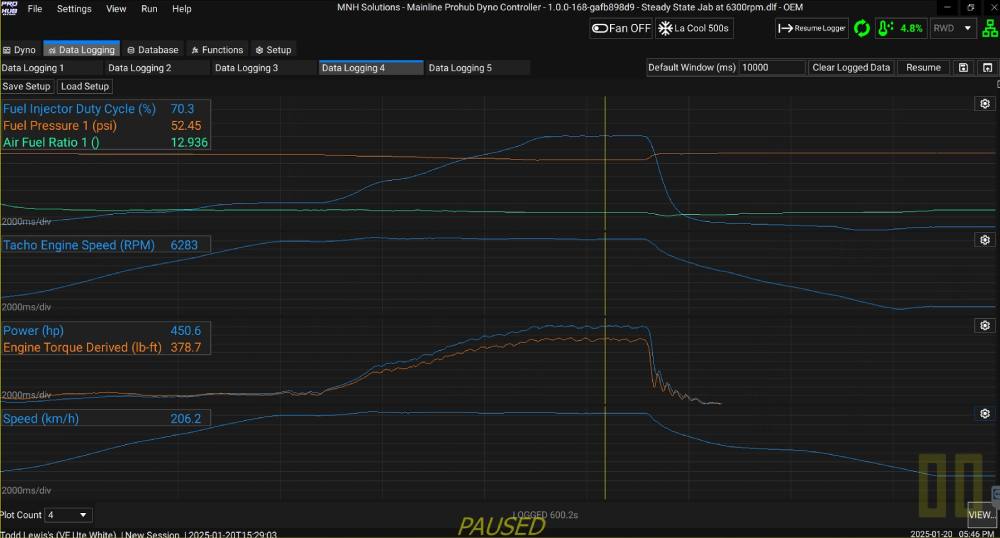Click the save floppy disk icon

(x=963, y=68)
